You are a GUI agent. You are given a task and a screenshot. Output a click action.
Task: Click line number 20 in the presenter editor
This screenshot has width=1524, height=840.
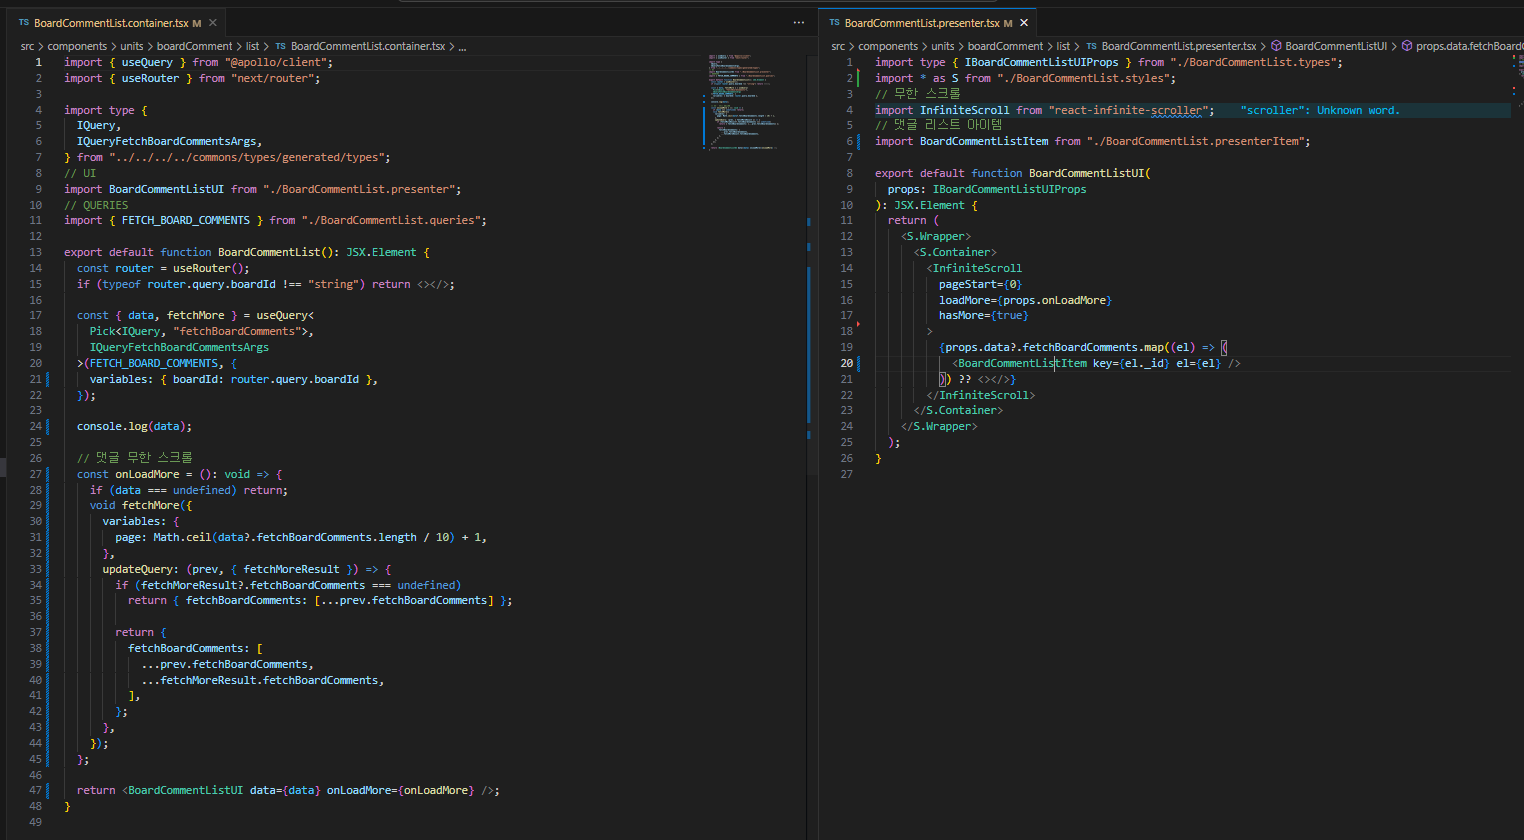pyautogui.click(x=846, y=363)
